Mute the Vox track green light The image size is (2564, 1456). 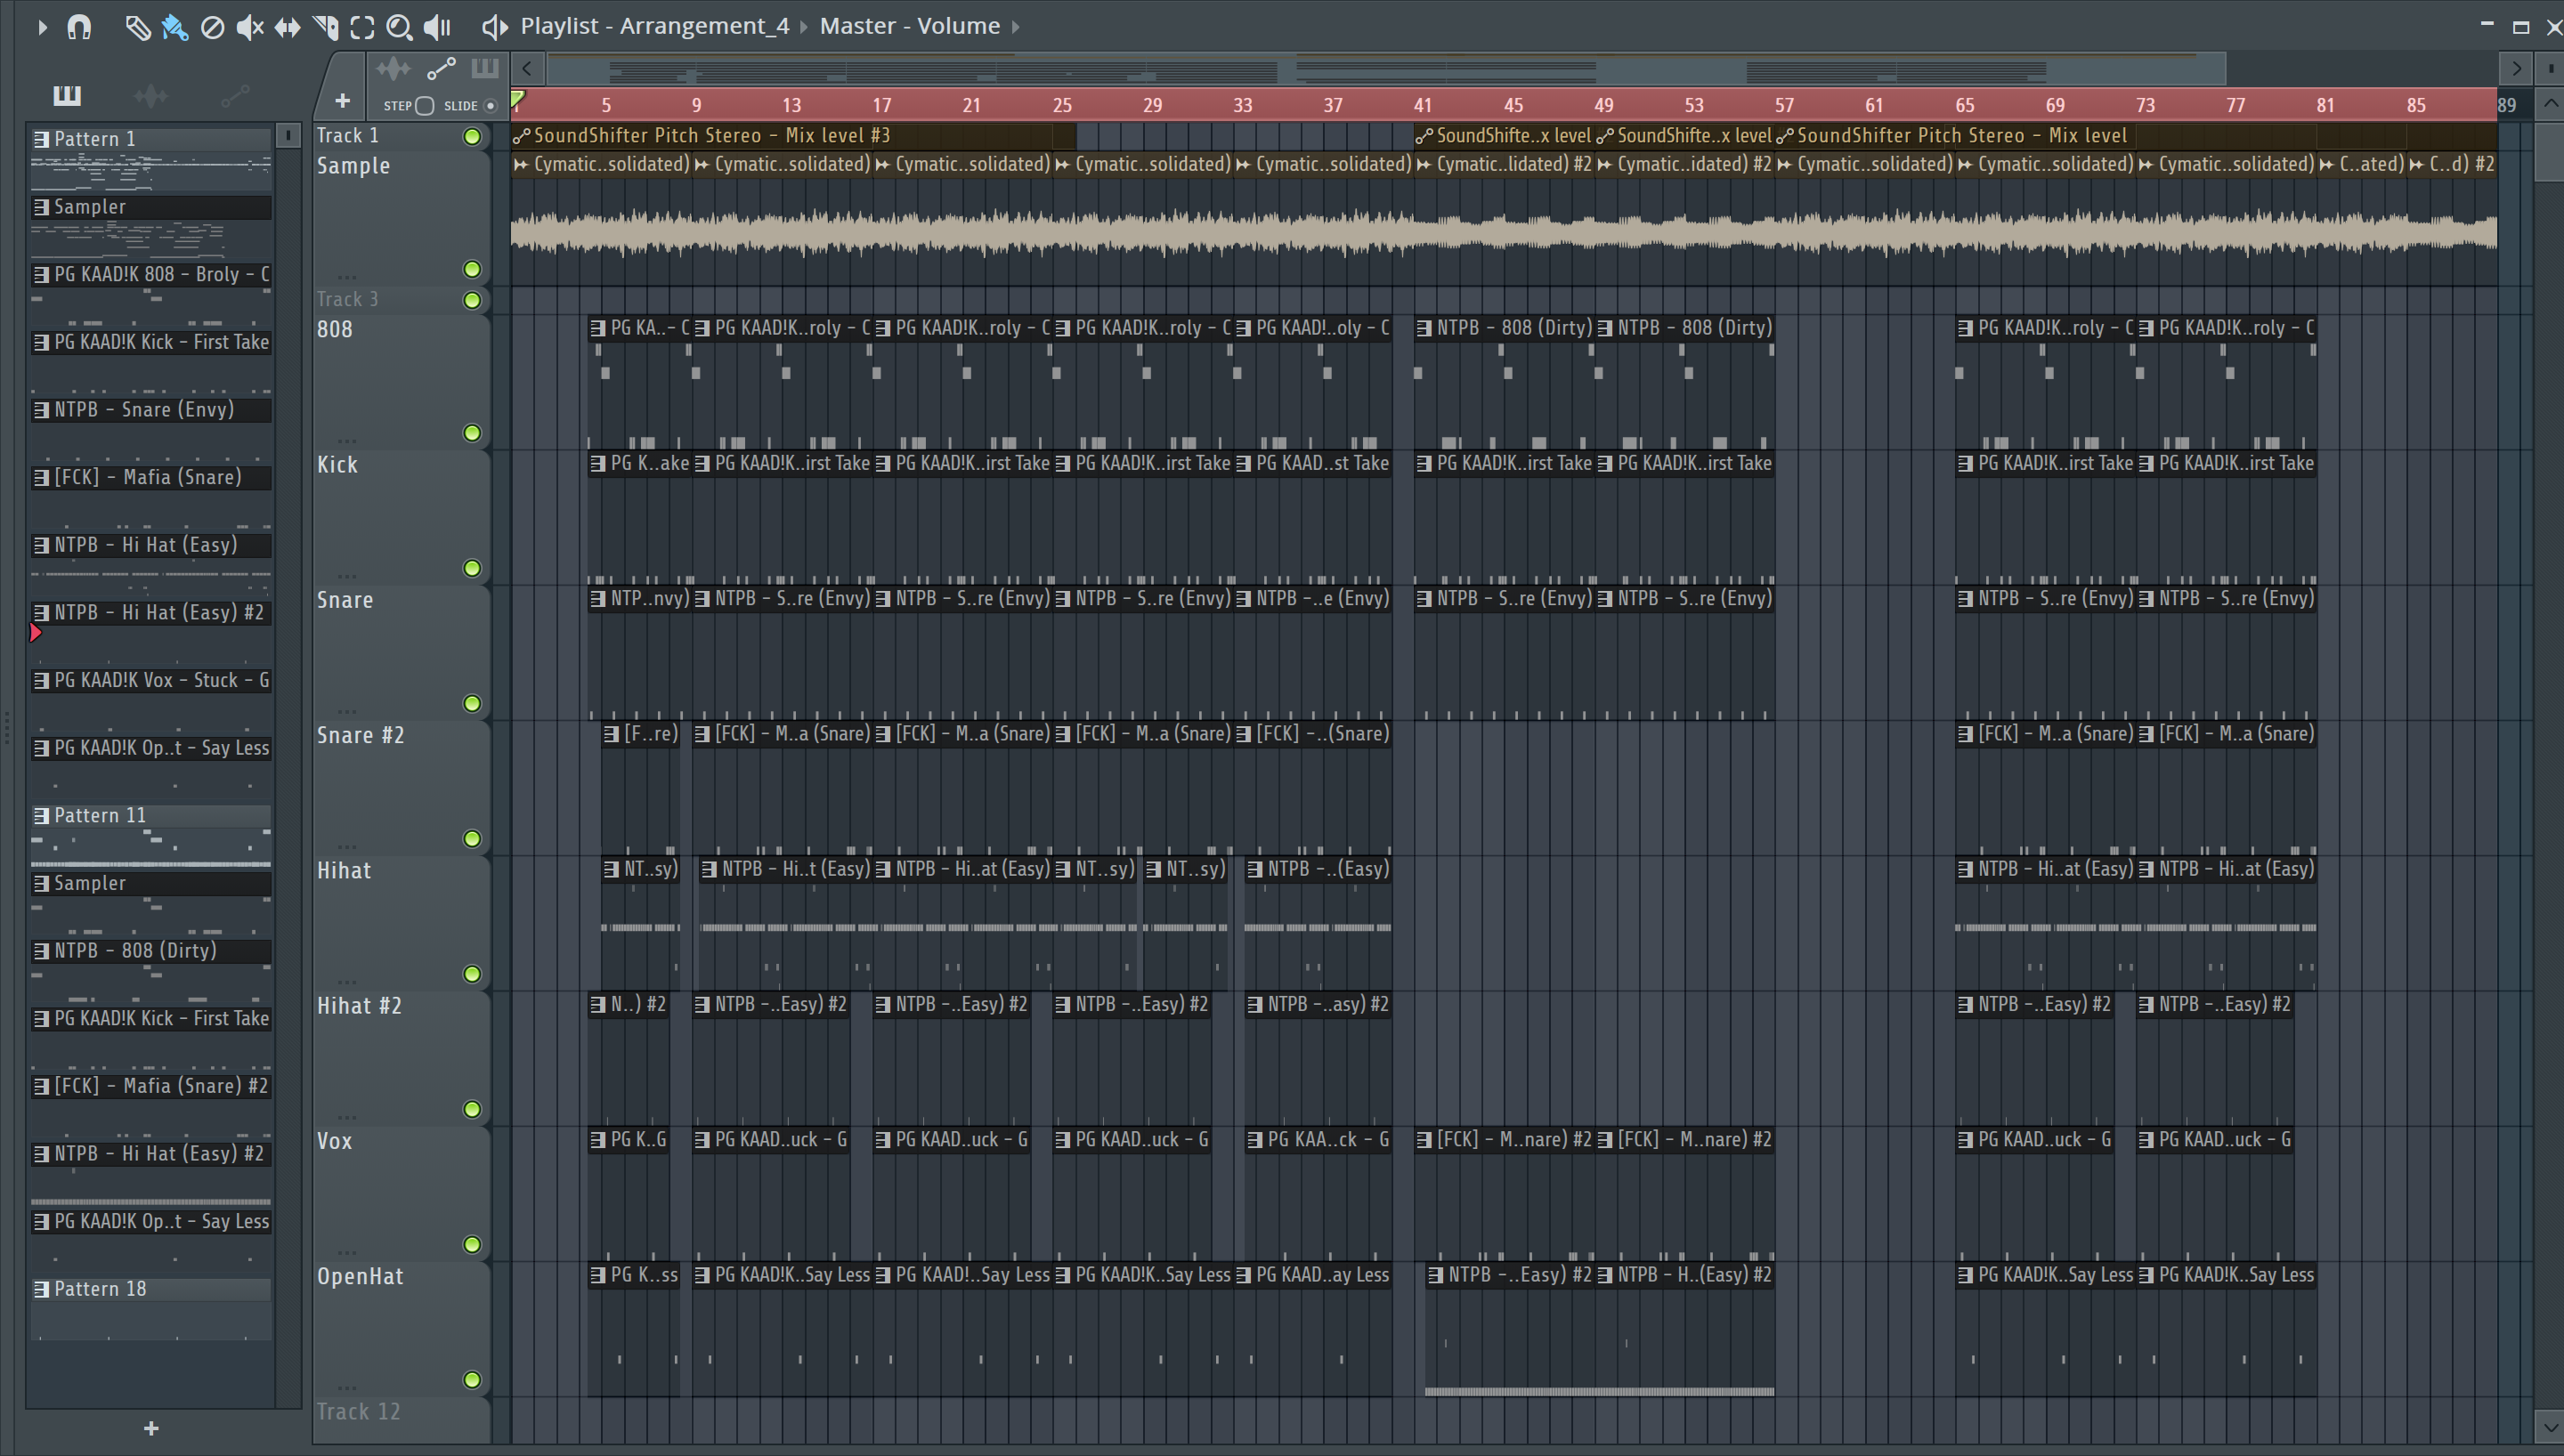[472, 1244]
